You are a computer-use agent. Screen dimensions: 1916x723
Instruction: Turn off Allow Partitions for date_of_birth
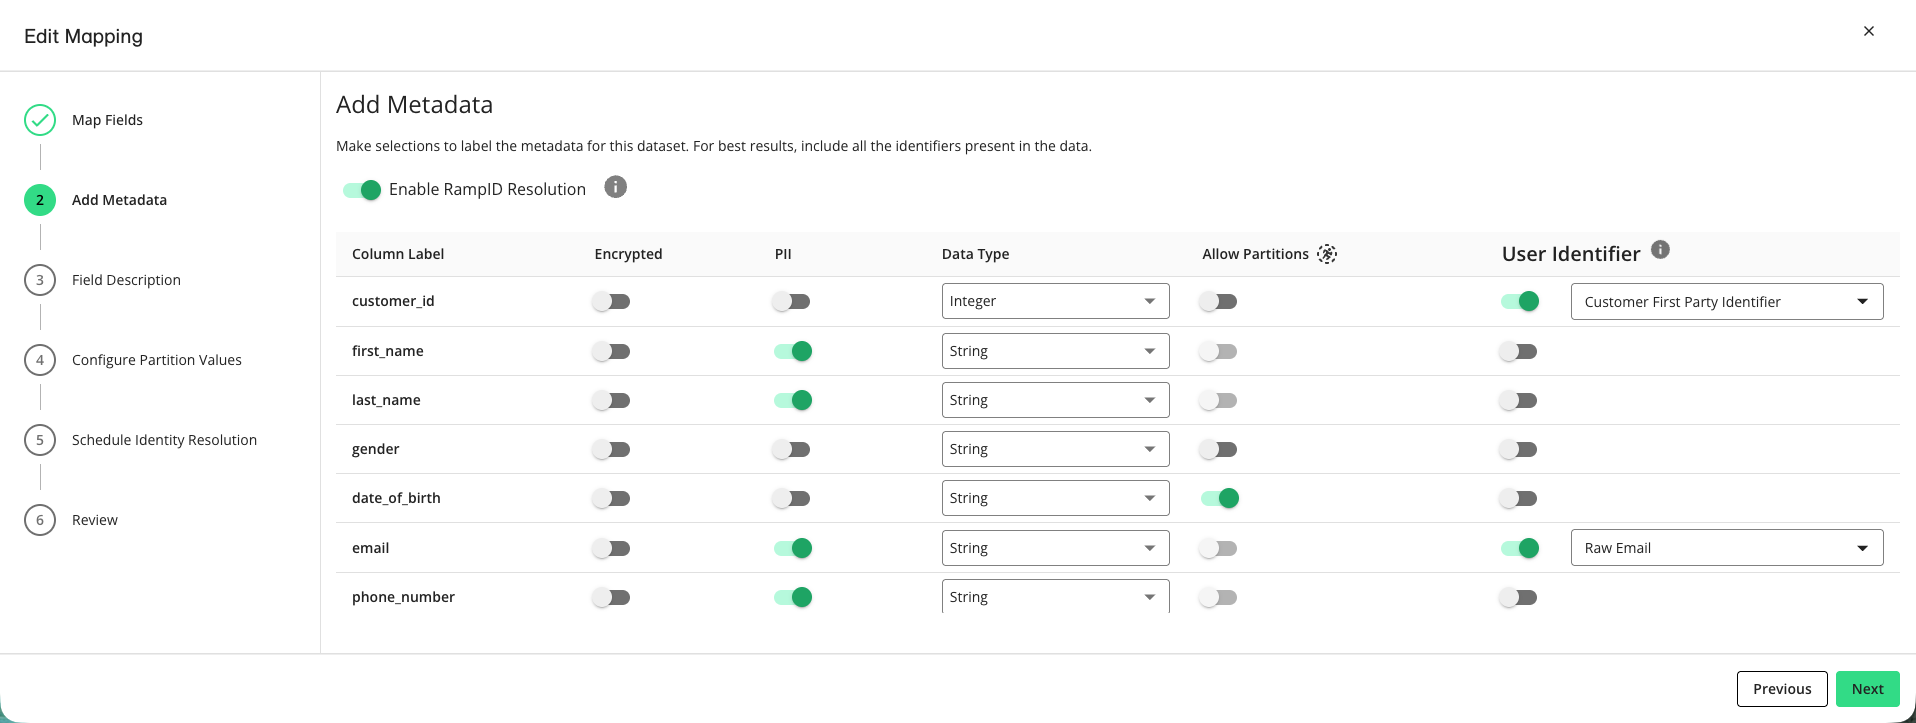pyautogui.click(x=1220, y=498)
